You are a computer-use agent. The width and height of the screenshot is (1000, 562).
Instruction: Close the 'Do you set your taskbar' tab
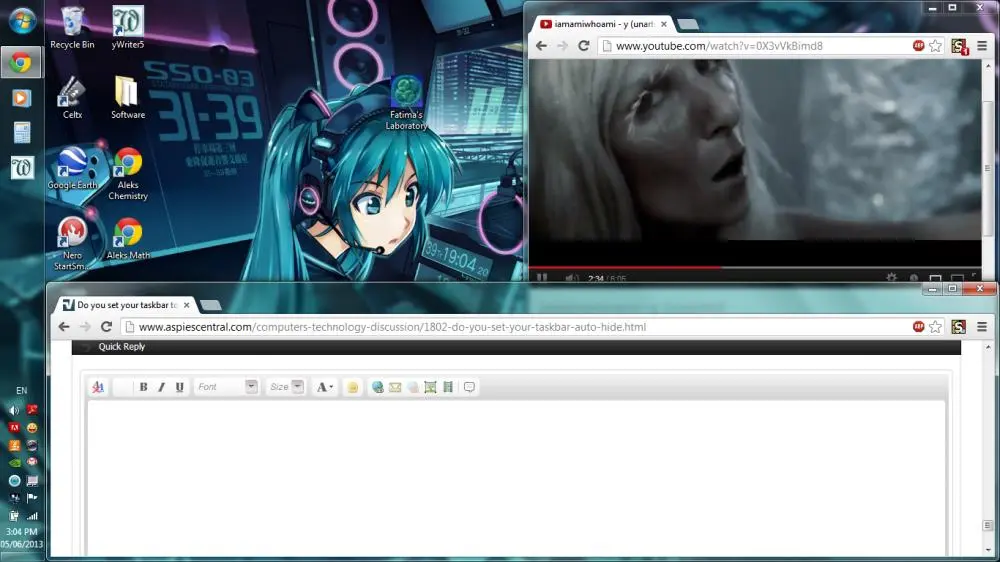(186, 305)
